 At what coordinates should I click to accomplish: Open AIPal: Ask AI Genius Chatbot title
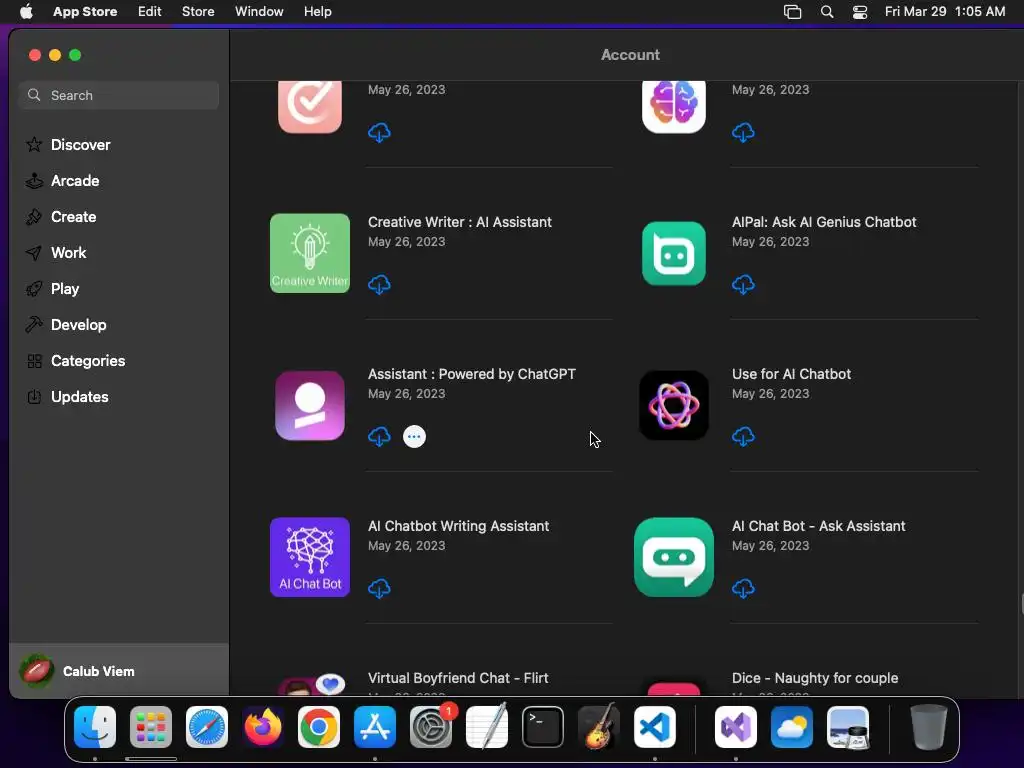click(824, 222)
